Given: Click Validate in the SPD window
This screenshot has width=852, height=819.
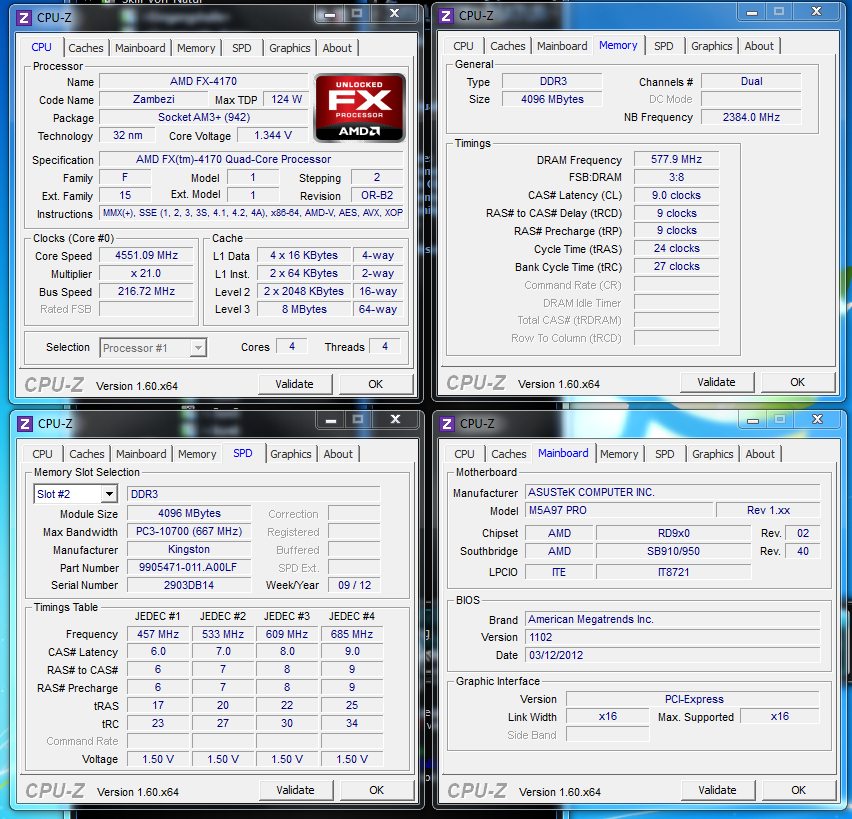Looking at the screenshot, I should [x=296, y=790].
